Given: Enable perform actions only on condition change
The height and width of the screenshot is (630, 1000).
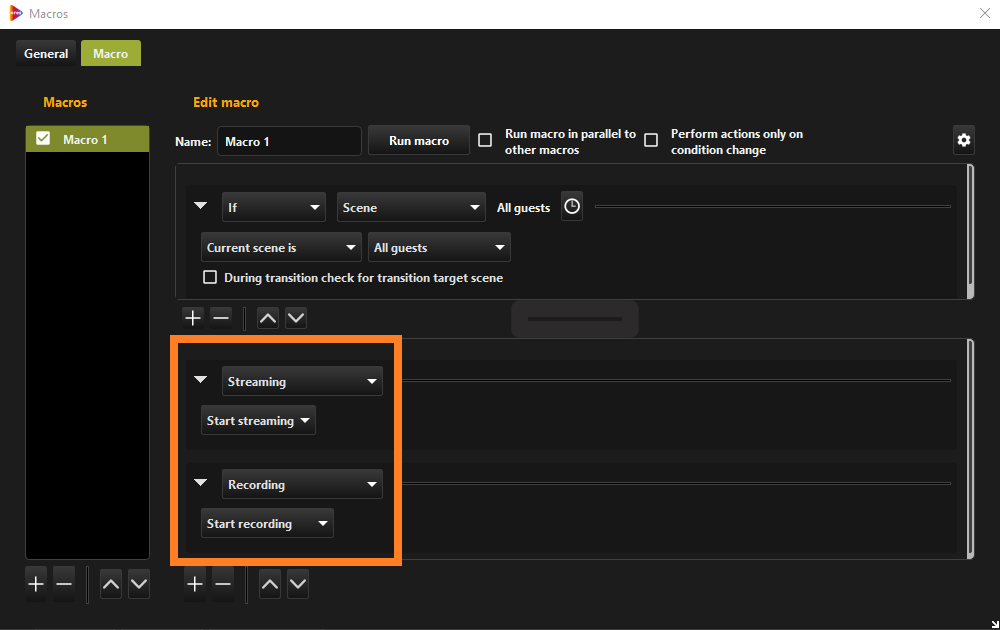Looking at the screenshot, I should (651, 140).
